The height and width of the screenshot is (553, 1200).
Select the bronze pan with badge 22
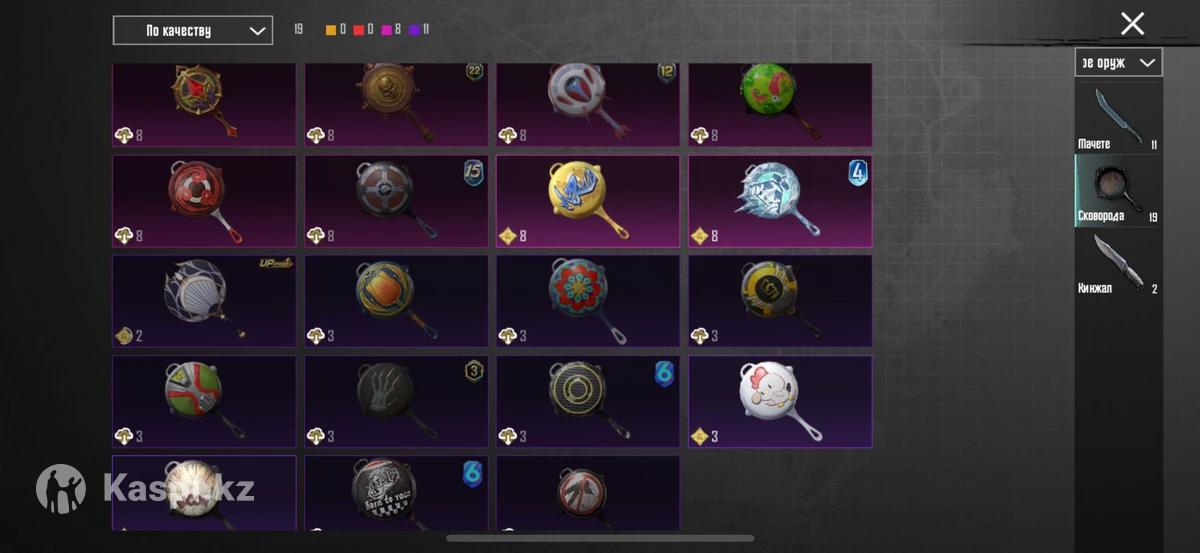(396, 105)
